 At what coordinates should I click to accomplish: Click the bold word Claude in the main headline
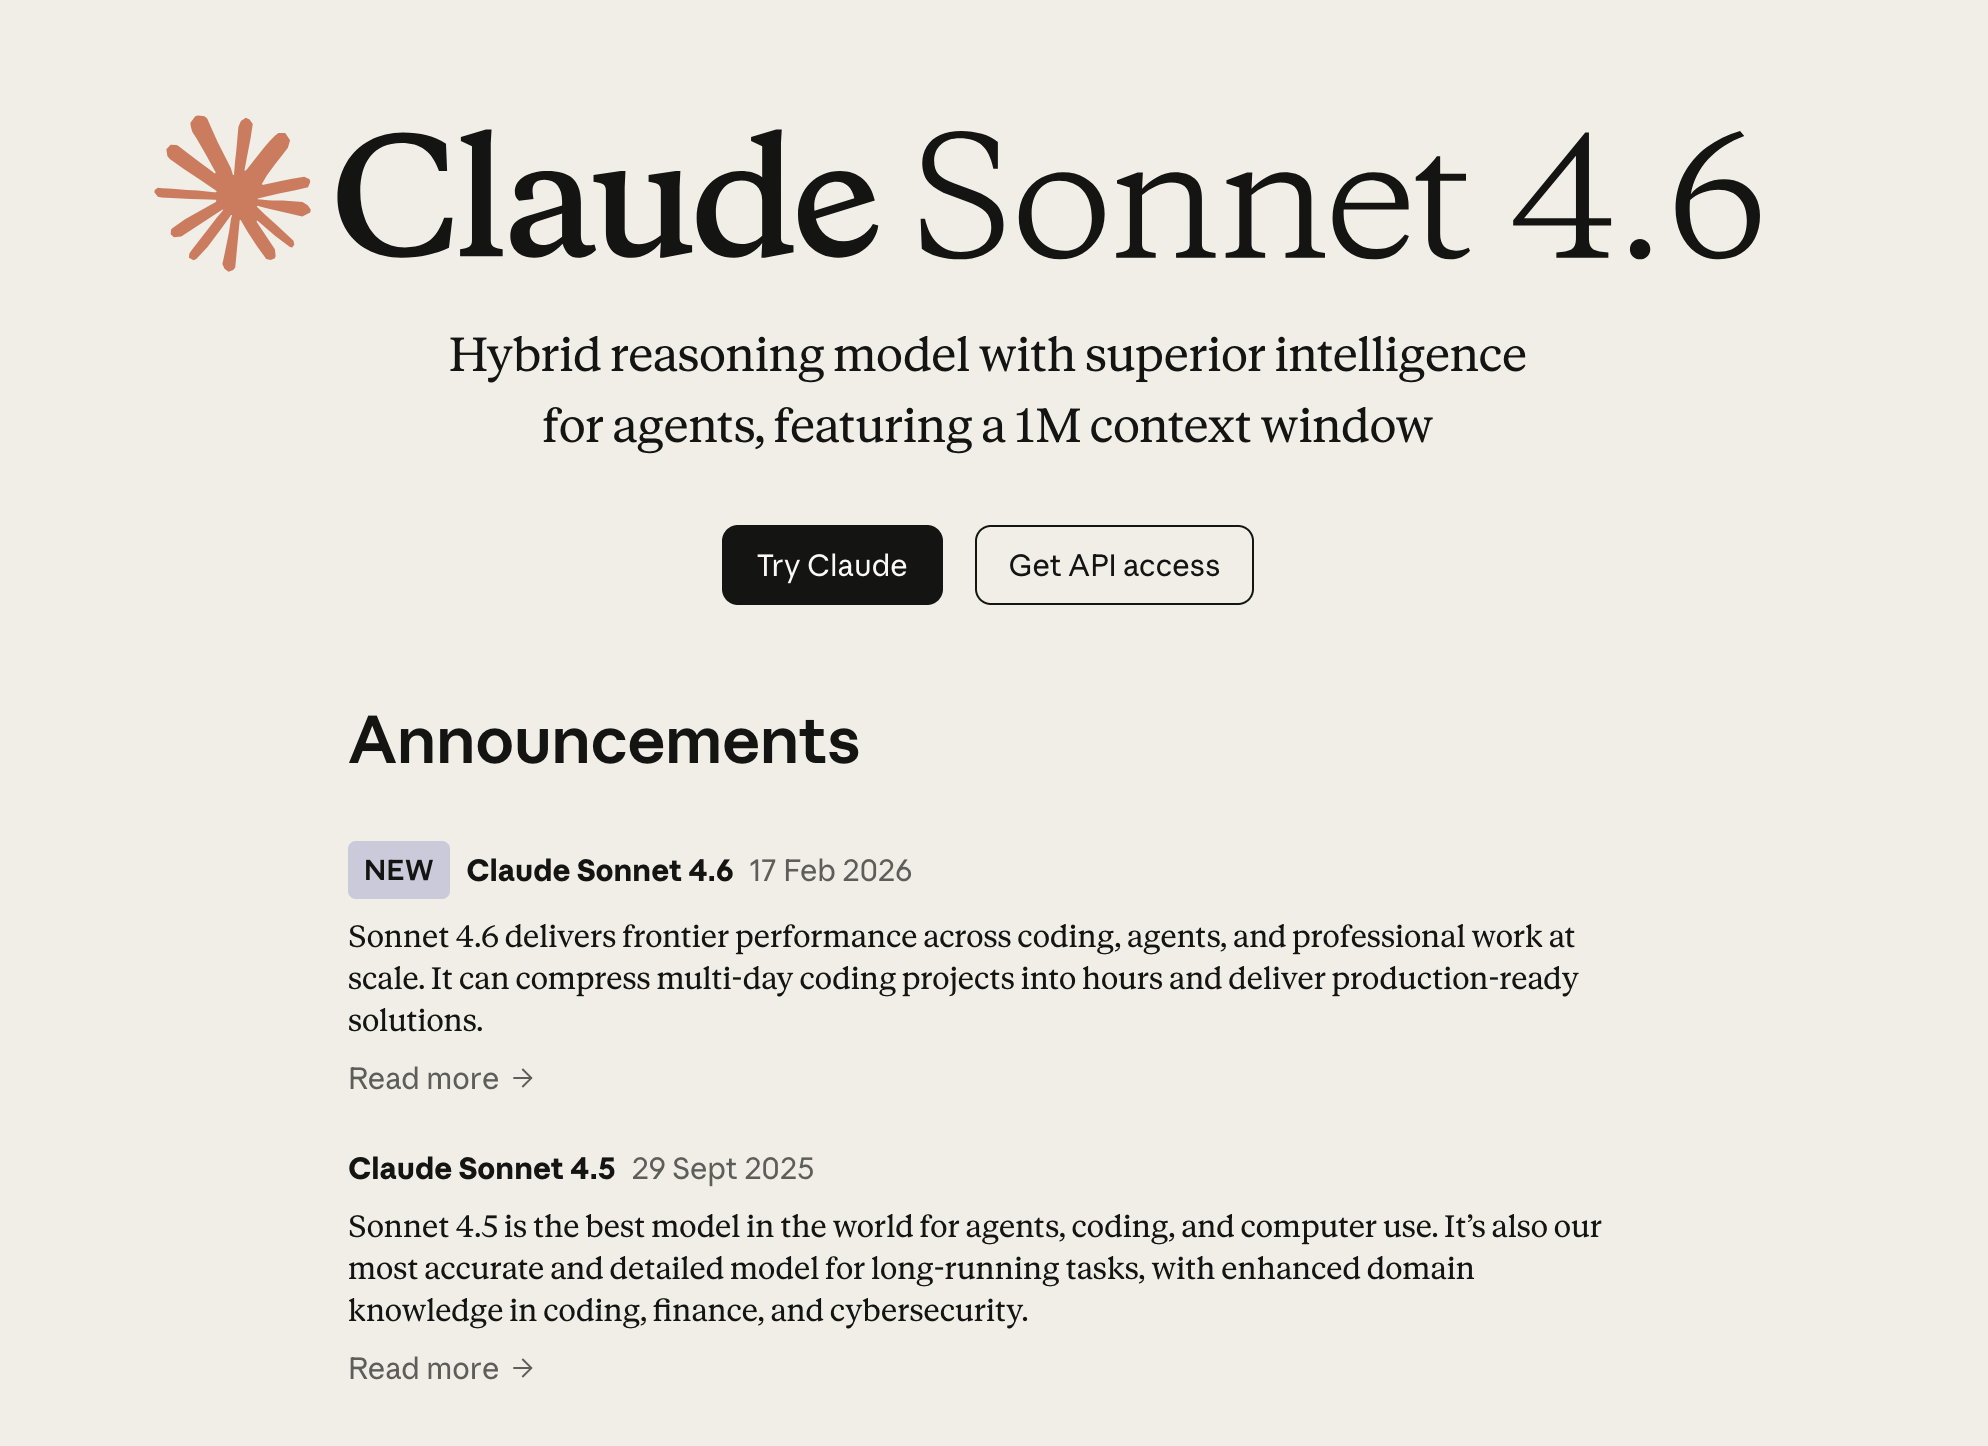click(x=606, y=195)
